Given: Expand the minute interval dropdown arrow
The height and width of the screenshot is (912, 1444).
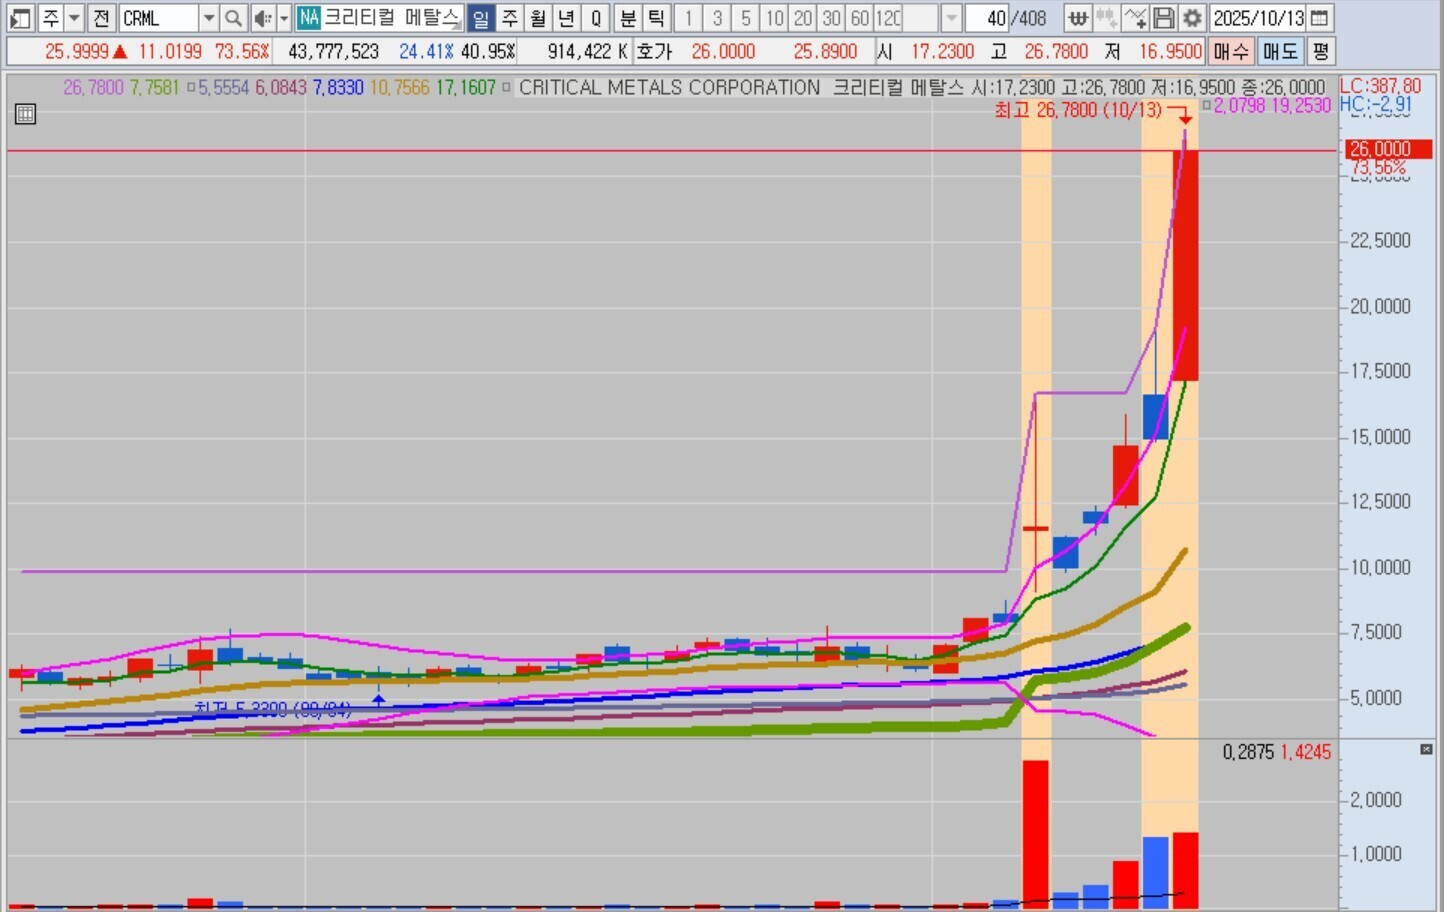Looking at the screenshot, I should (951, 18).
